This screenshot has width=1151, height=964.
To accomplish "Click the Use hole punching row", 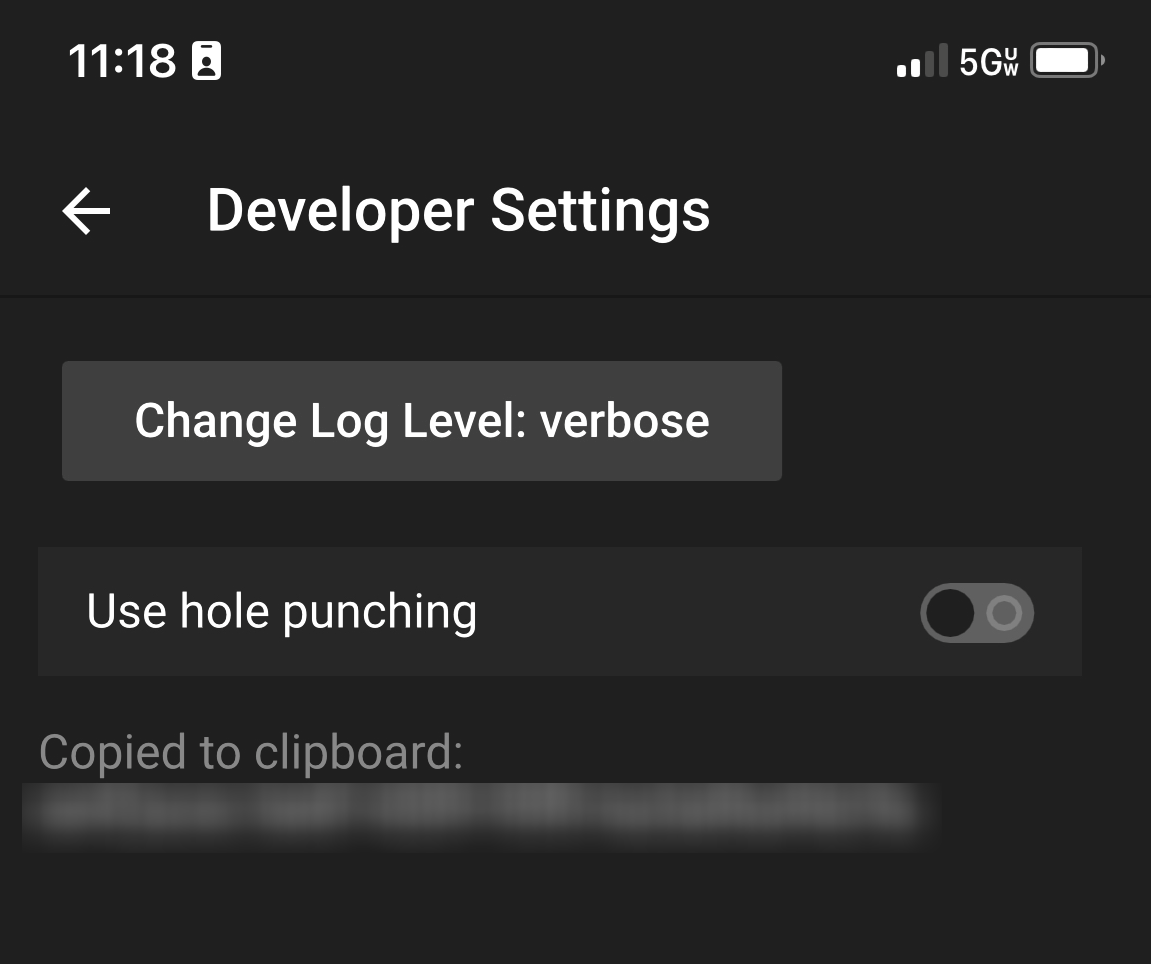I will [x=560, y=611].
